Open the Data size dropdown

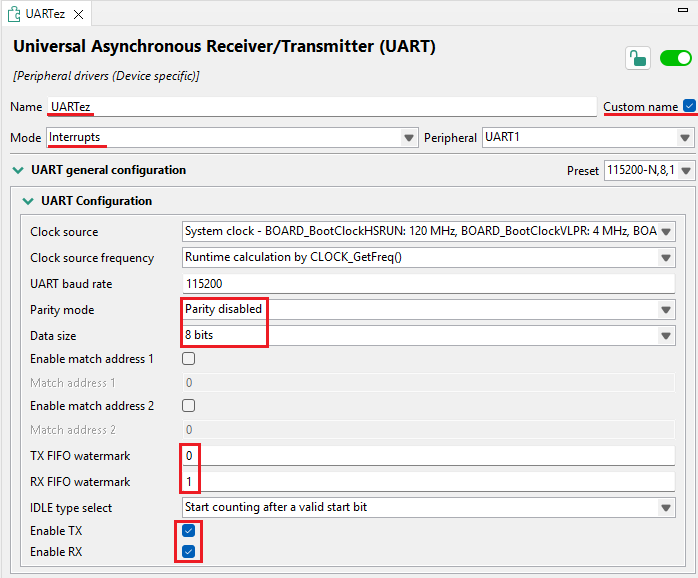667,336
